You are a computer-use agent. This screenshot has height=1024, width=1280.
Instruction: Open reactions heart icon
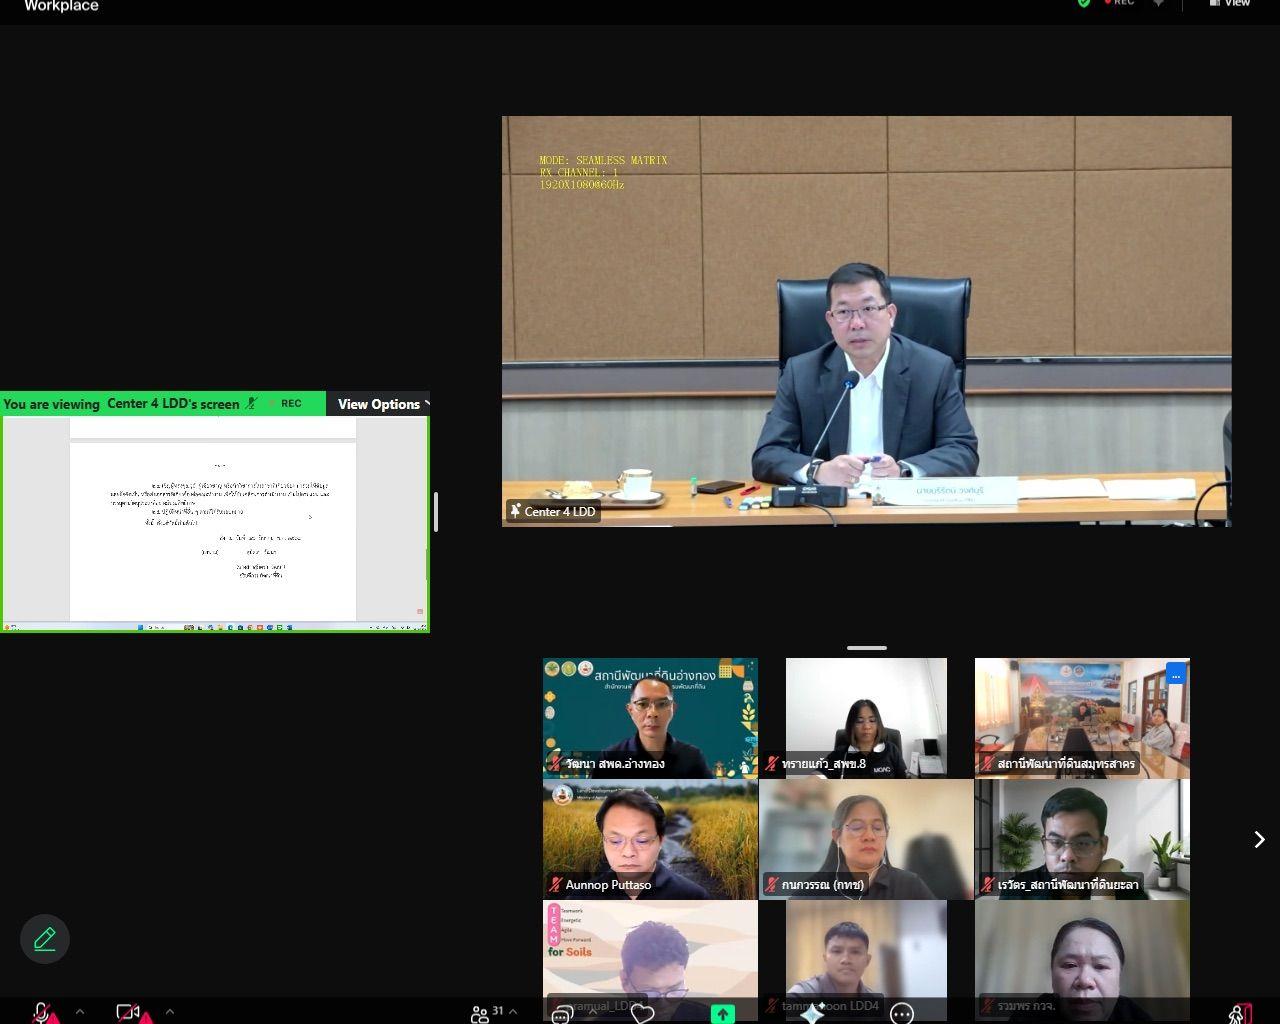pos(642,1013)
